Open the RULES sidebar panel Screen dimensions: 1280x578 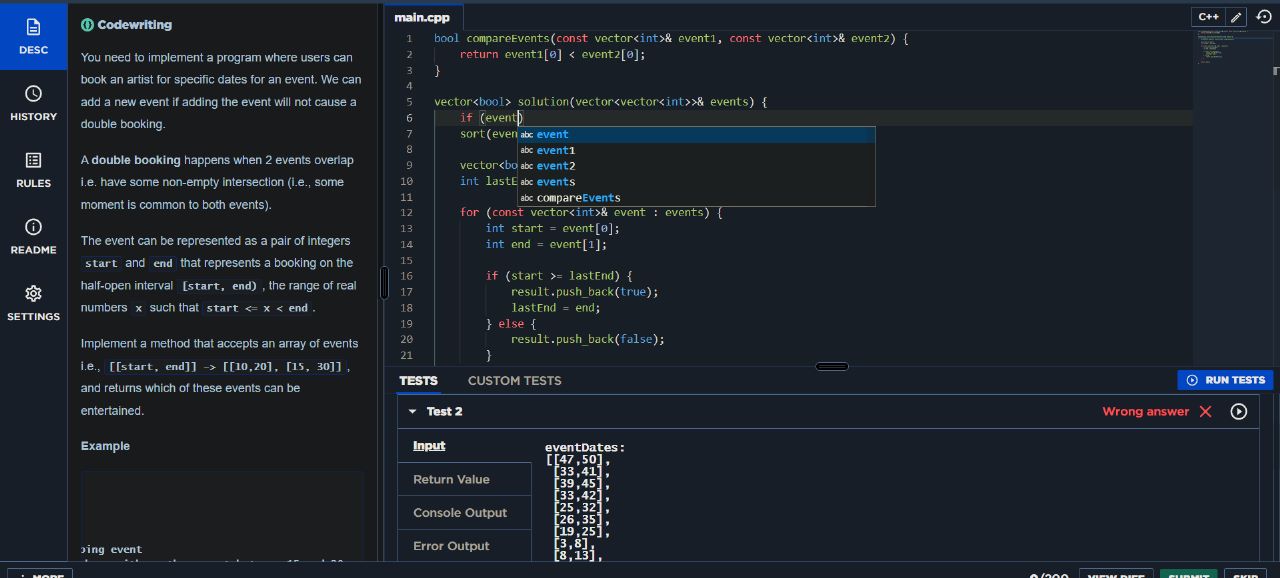coord(33,170)
